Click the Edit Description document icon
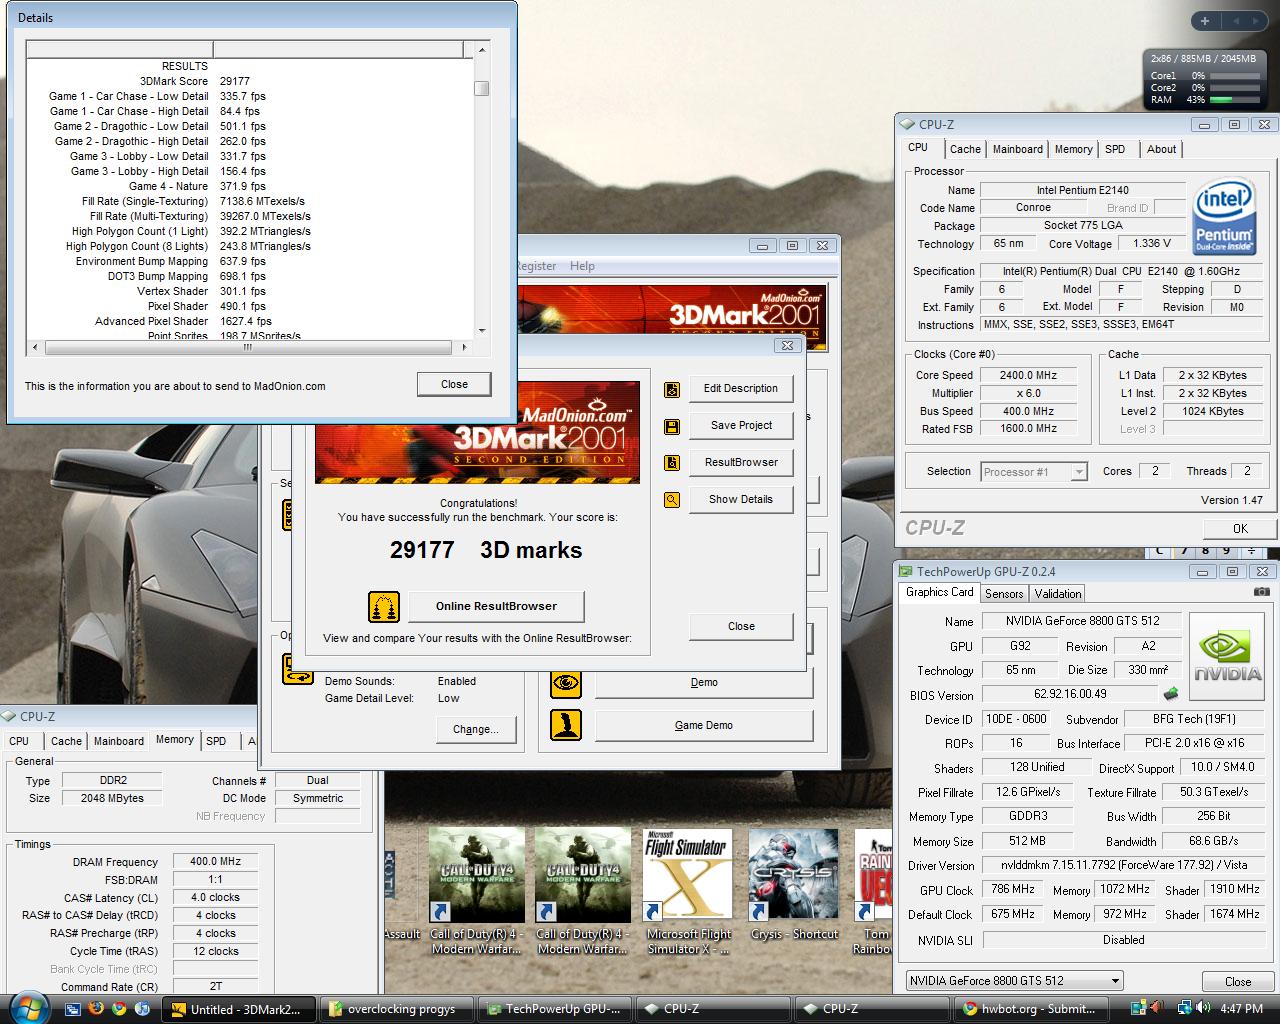Screen dimensions: 1280x1024 (672, 389)
